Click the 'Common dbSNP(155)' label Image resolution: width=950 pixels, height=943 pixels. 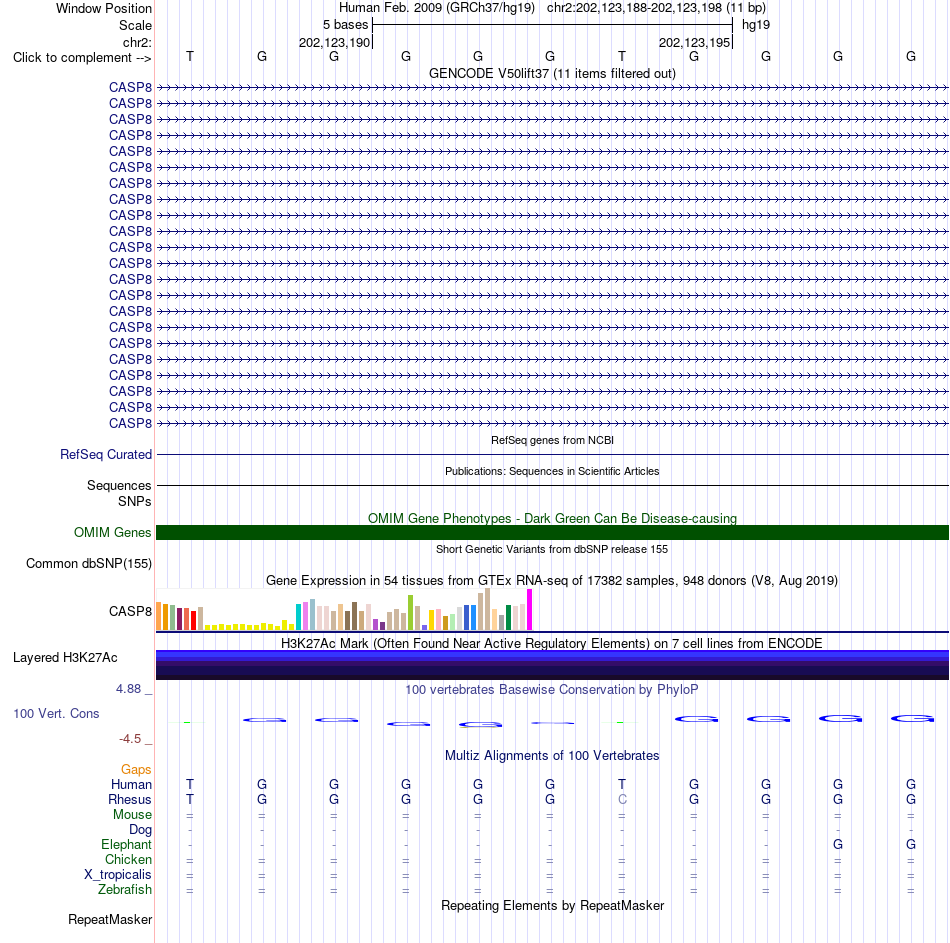click(89, 564)
